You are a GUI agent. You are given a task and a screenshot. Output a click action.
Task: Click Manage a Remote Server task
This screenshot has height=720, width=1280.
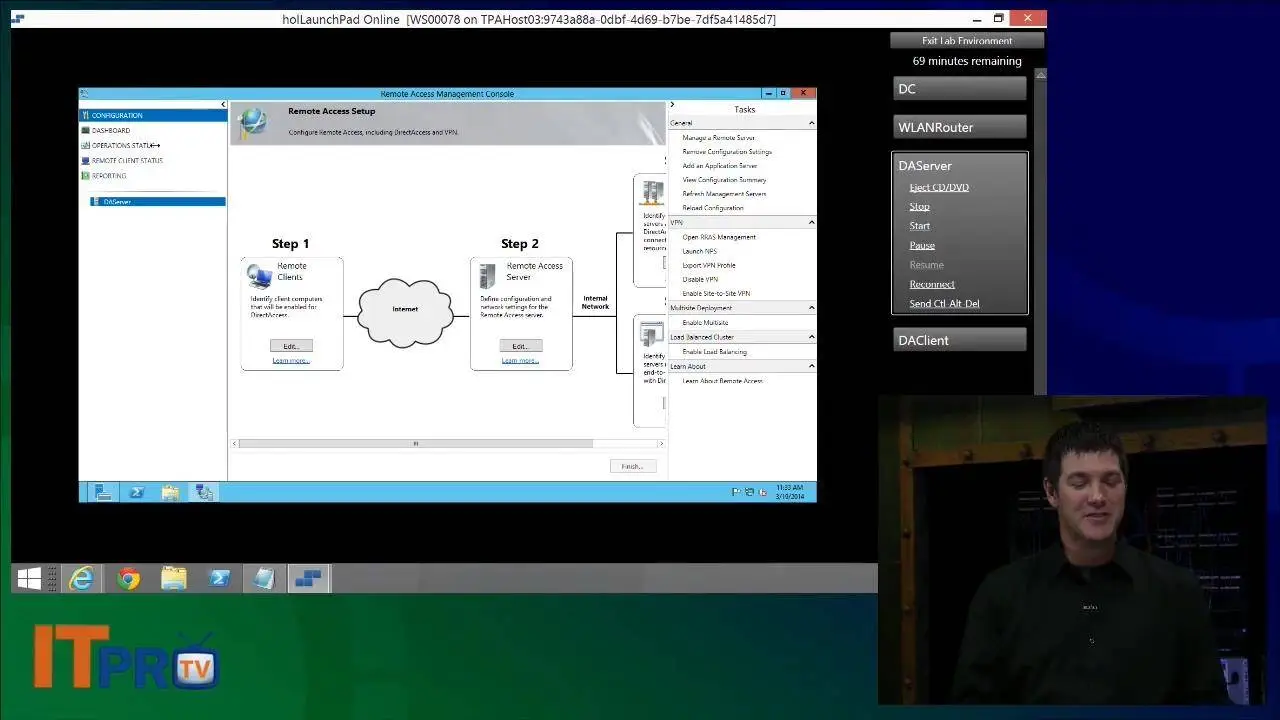point(718,137)
